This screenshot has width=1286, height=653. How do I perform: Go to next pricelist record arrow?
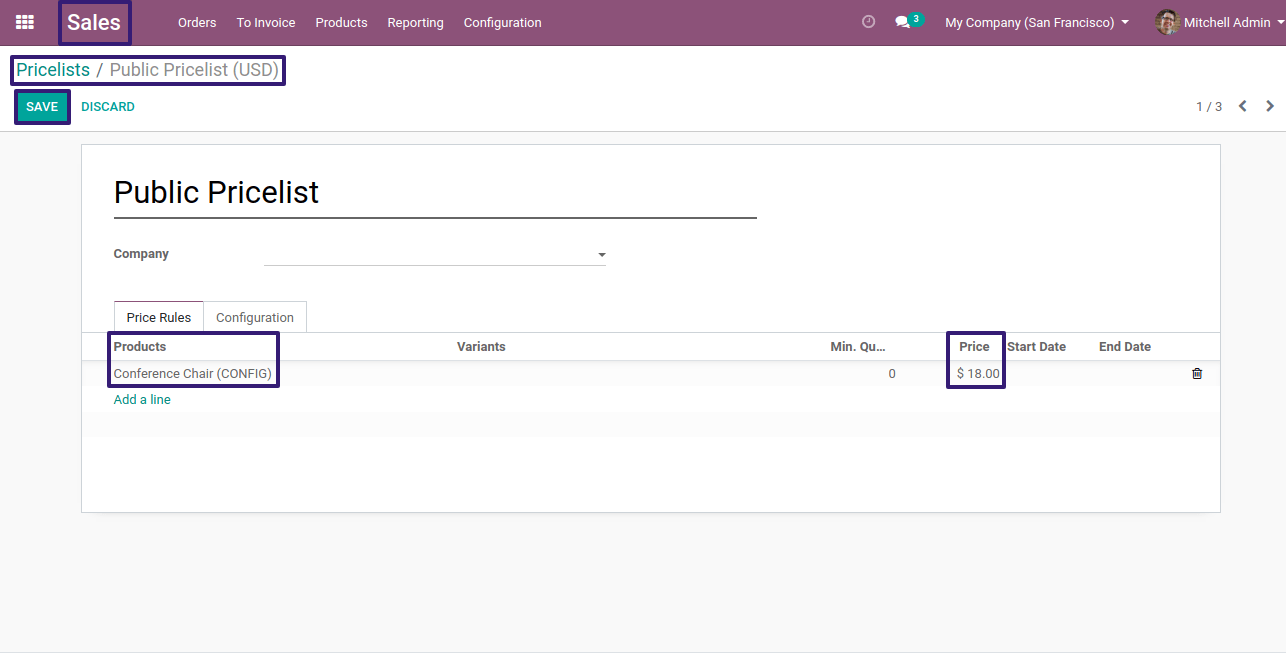[x=1270, y=106]
